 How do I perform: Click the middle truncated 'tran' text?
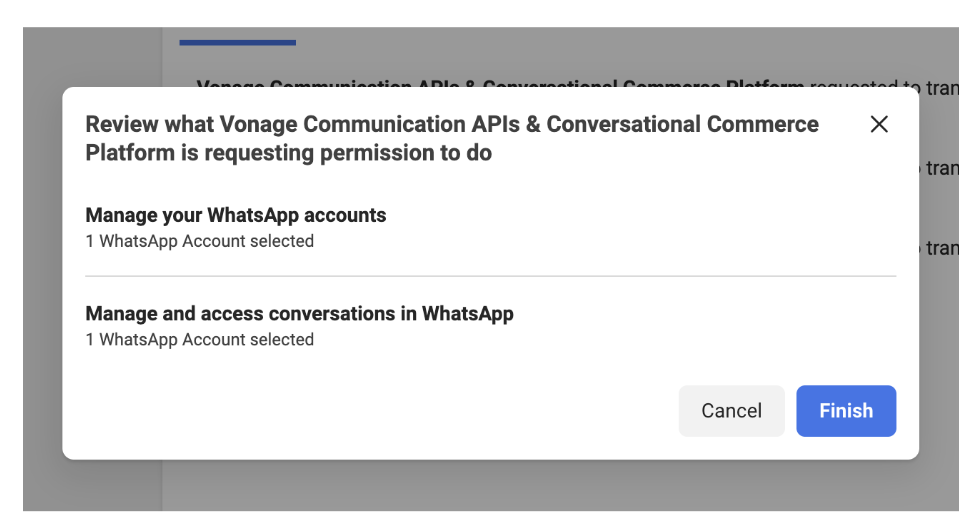[x=941, y=168]
